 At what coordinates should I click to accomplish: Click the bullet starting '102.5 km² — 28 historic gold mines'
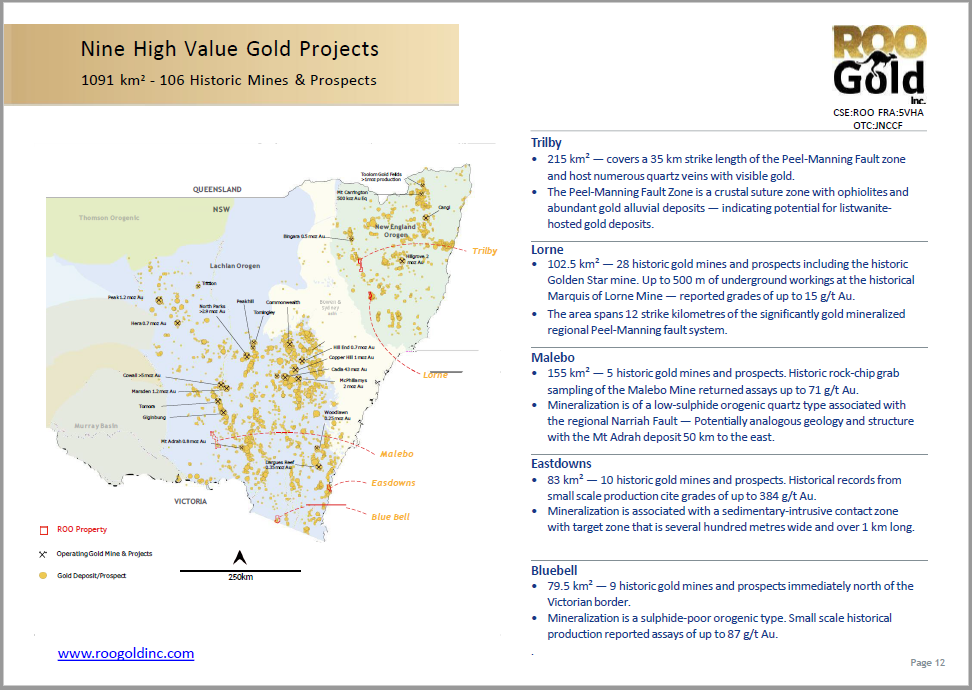tap(731, 280)
